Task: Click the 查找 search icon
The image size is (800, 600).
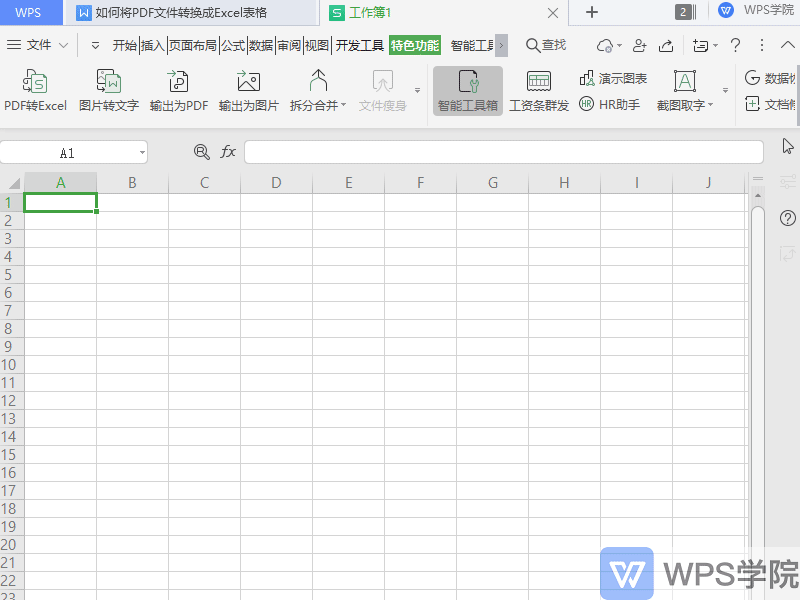Action: [546, 45]
